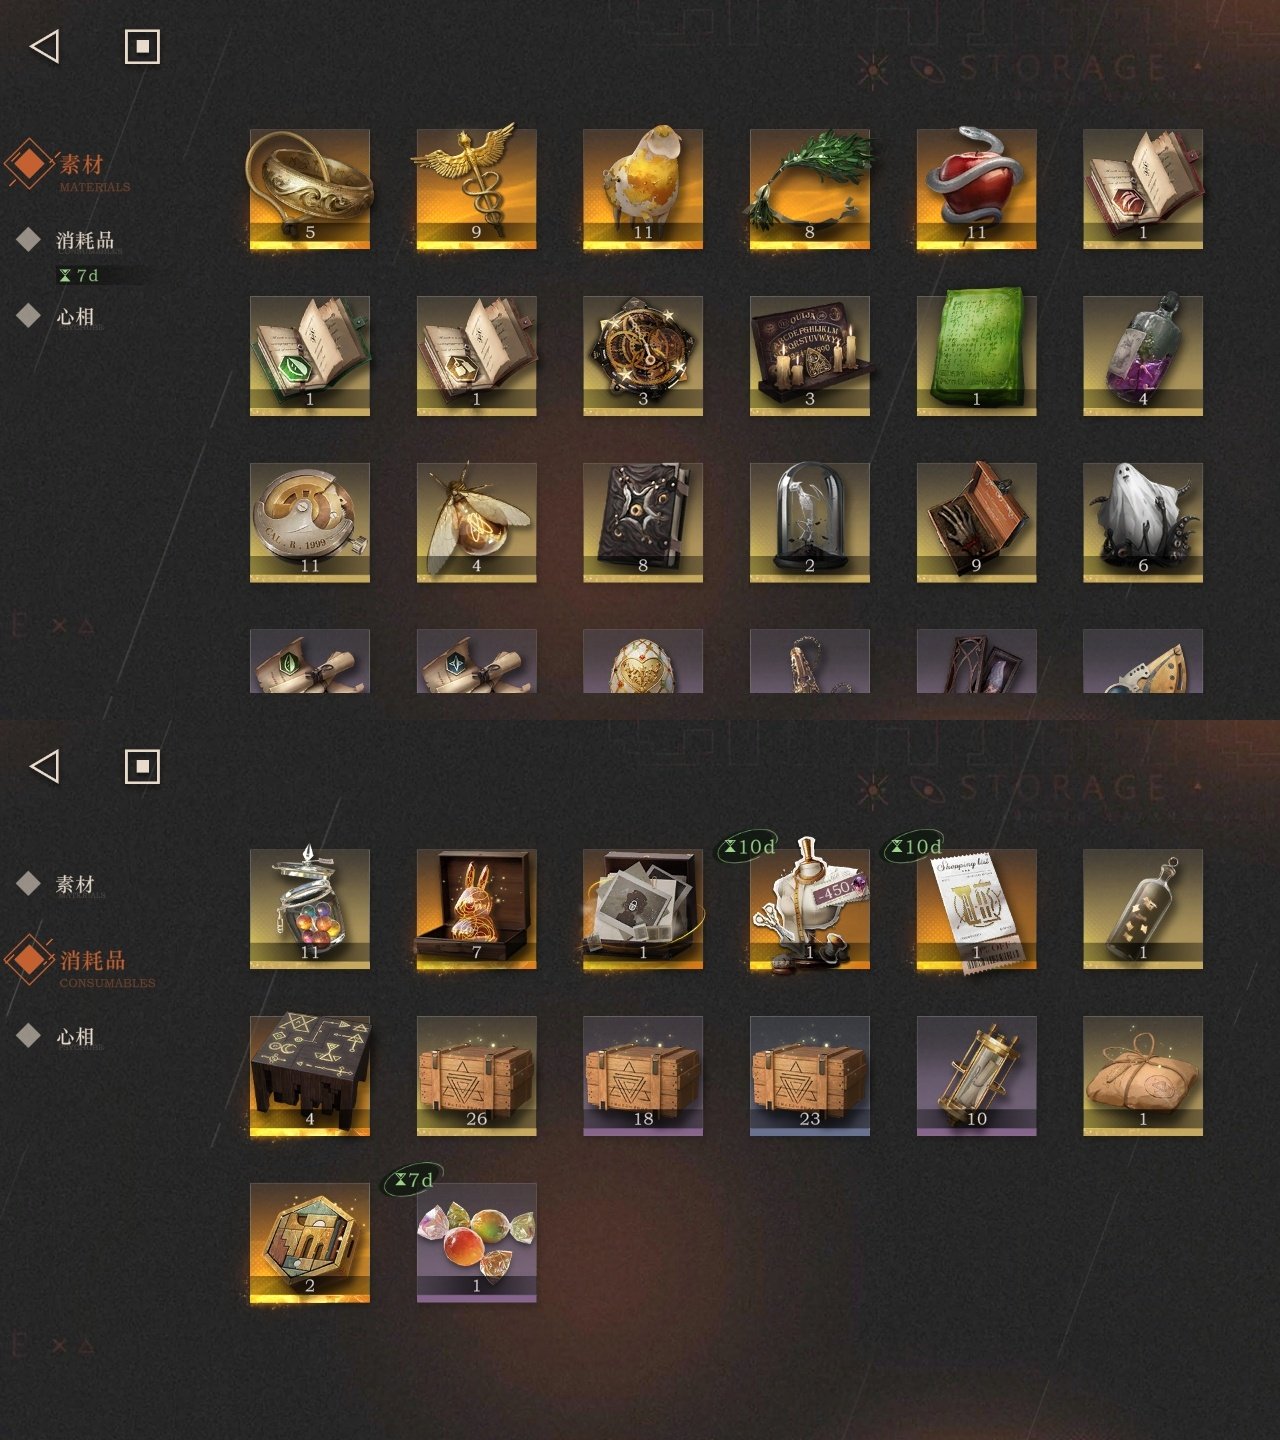Select the candy item expiring in 7d

coord(476,1243)
